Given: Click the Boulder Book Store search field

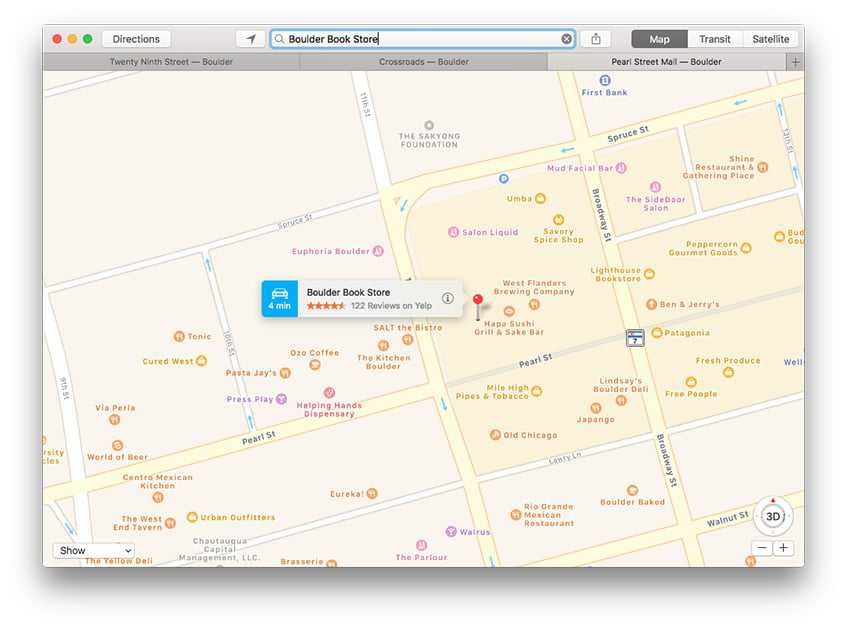Looking at the screenshot, I should point(420,39).
